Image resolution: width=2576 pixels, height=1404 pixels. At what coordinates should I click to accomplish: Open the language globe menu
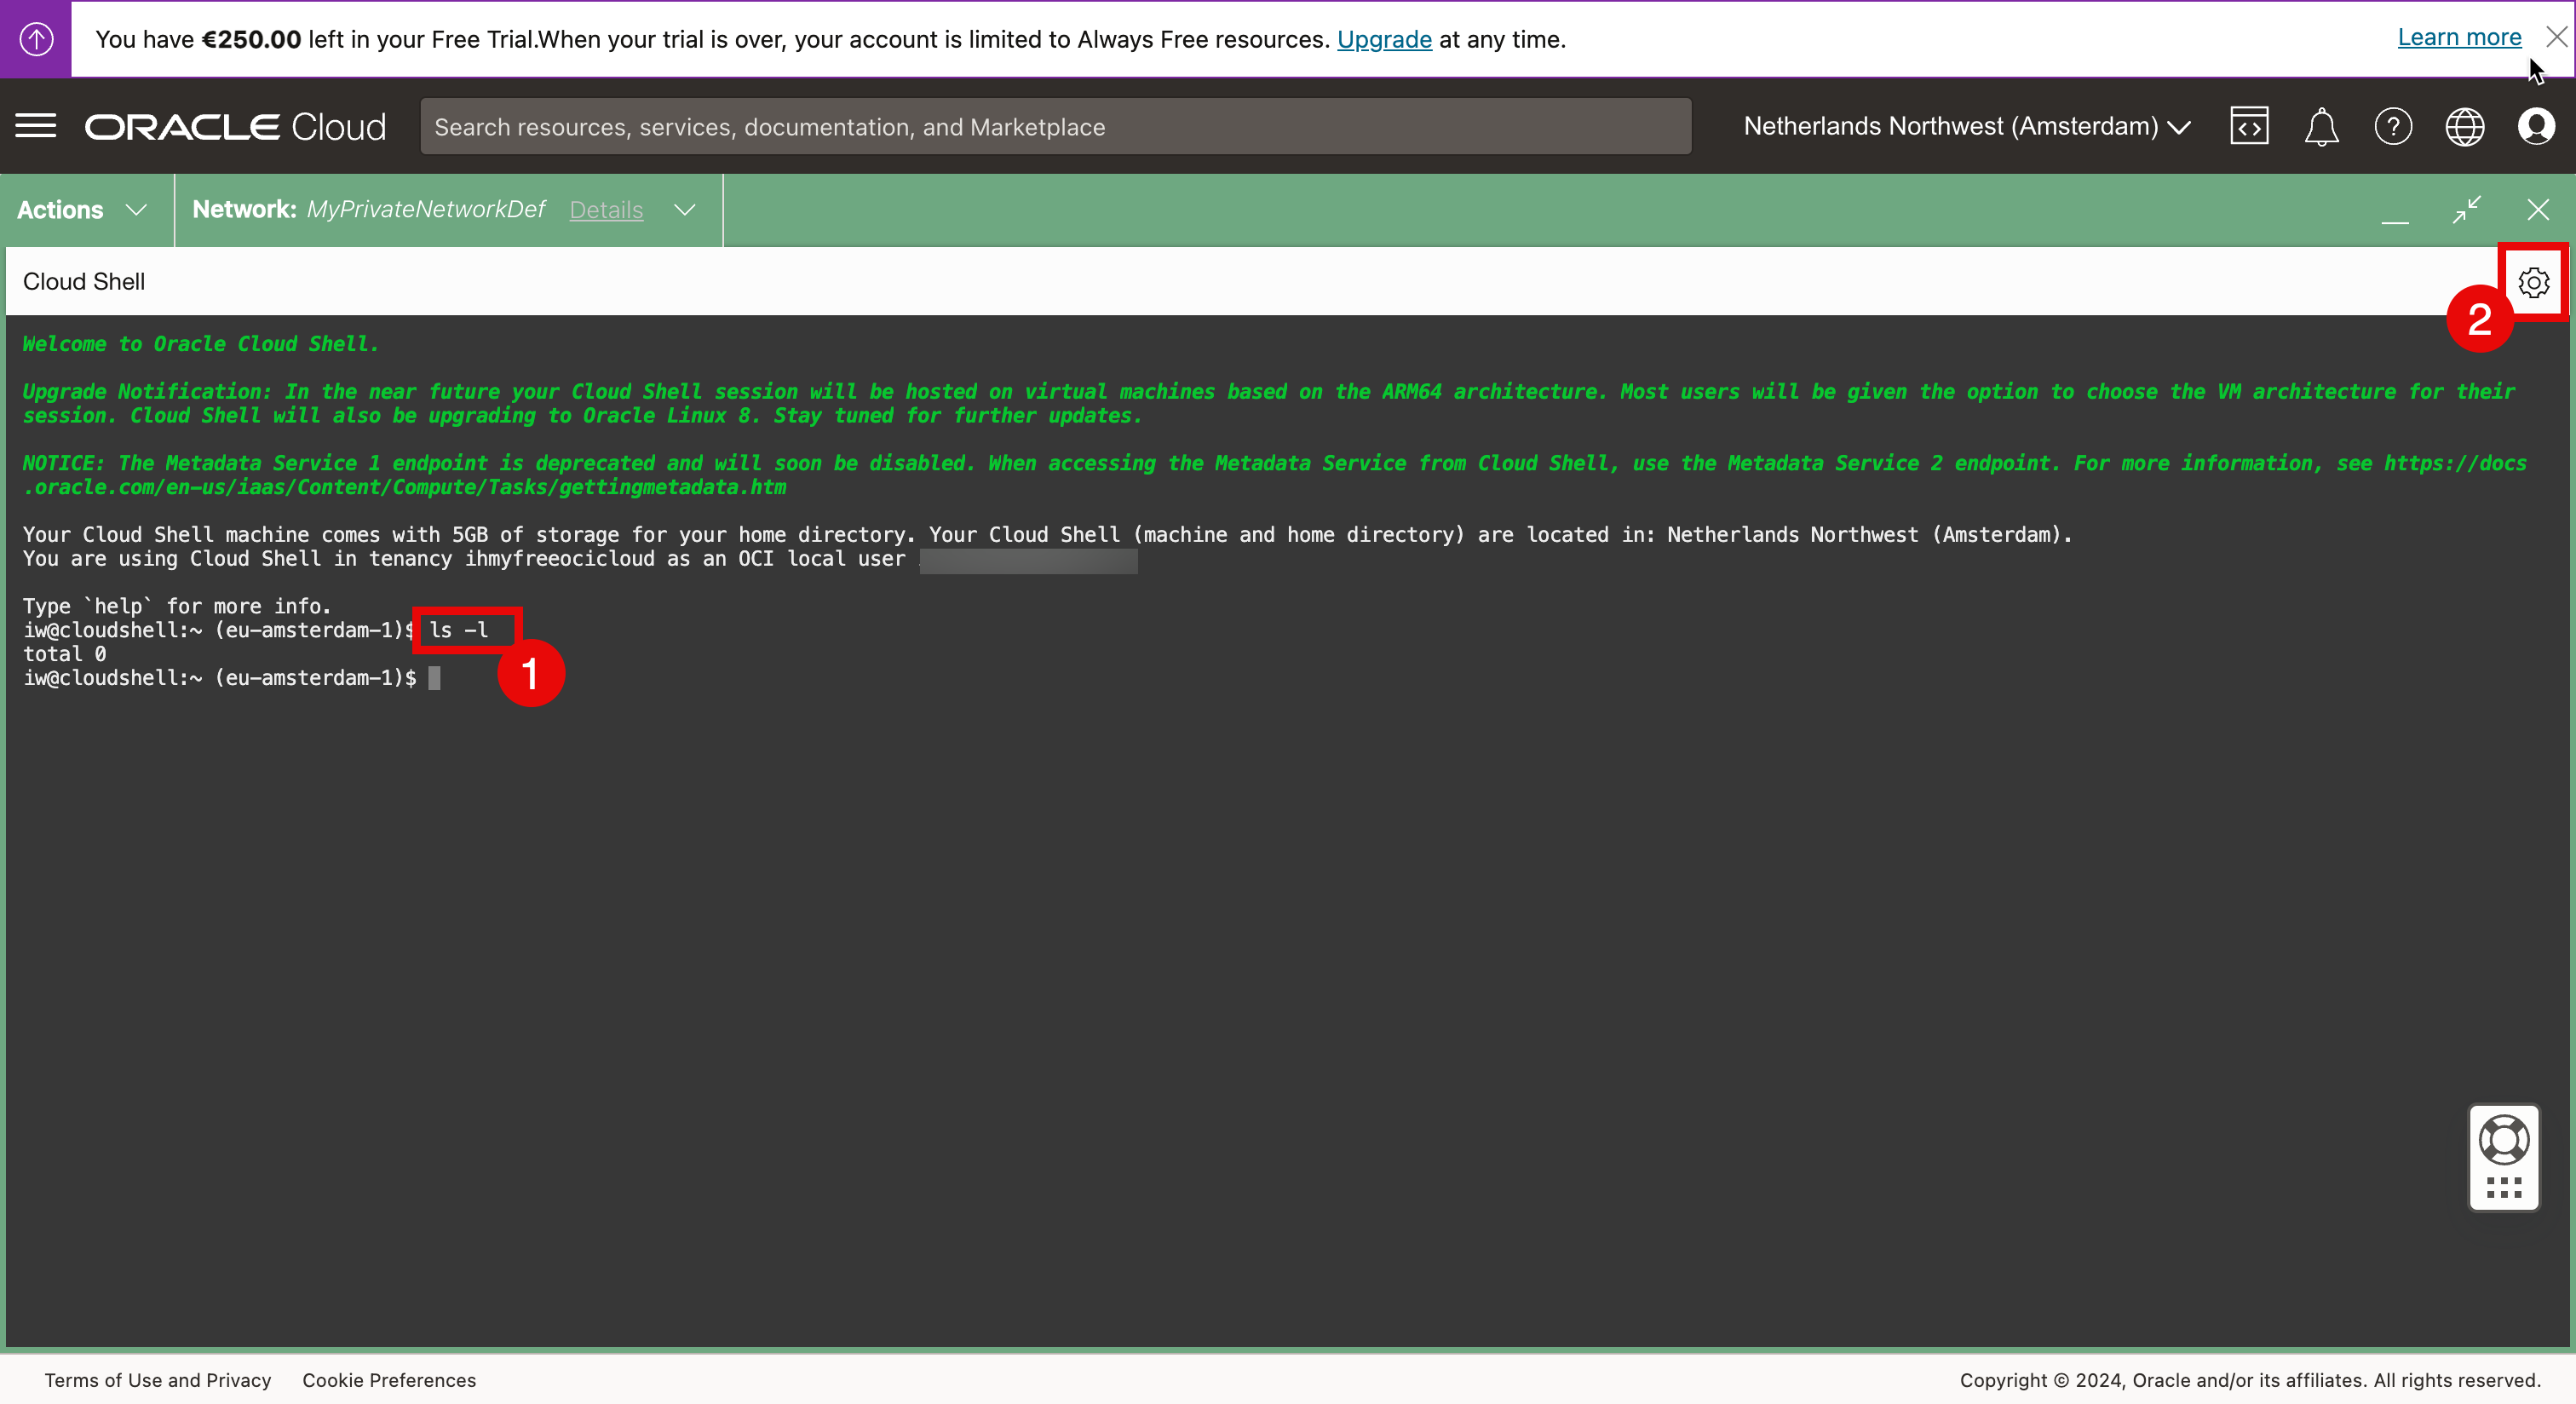(x=2465, y=127)
